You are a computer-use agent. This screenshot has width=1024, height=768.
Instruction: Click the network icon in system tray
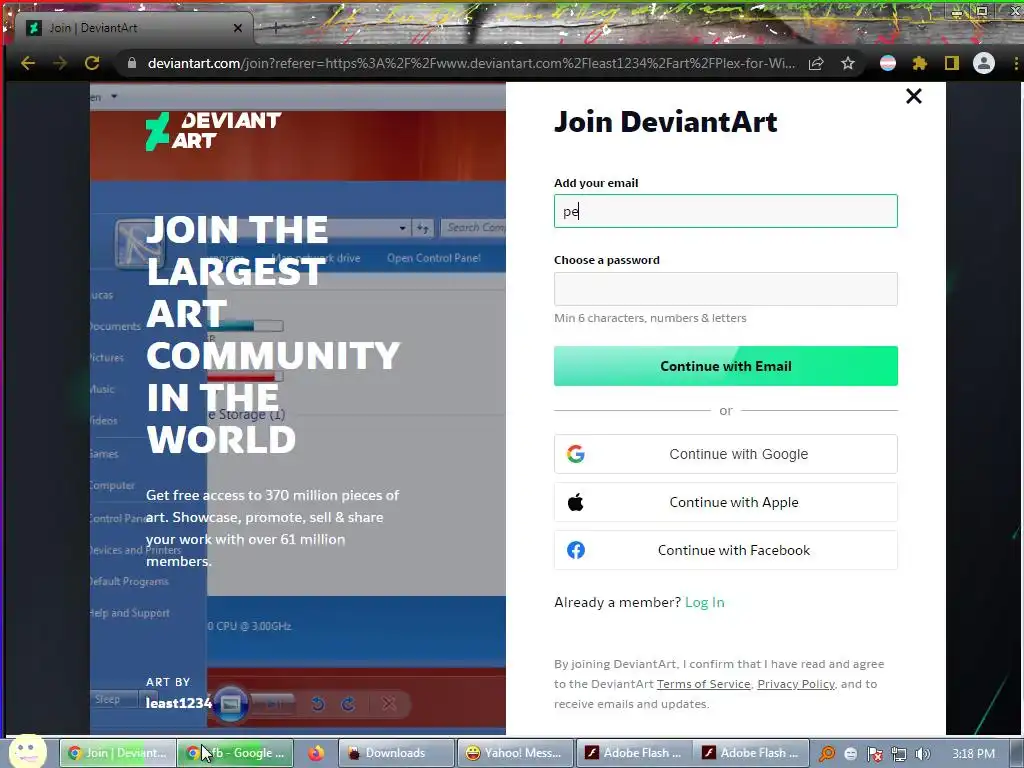[x=899, y=754]
